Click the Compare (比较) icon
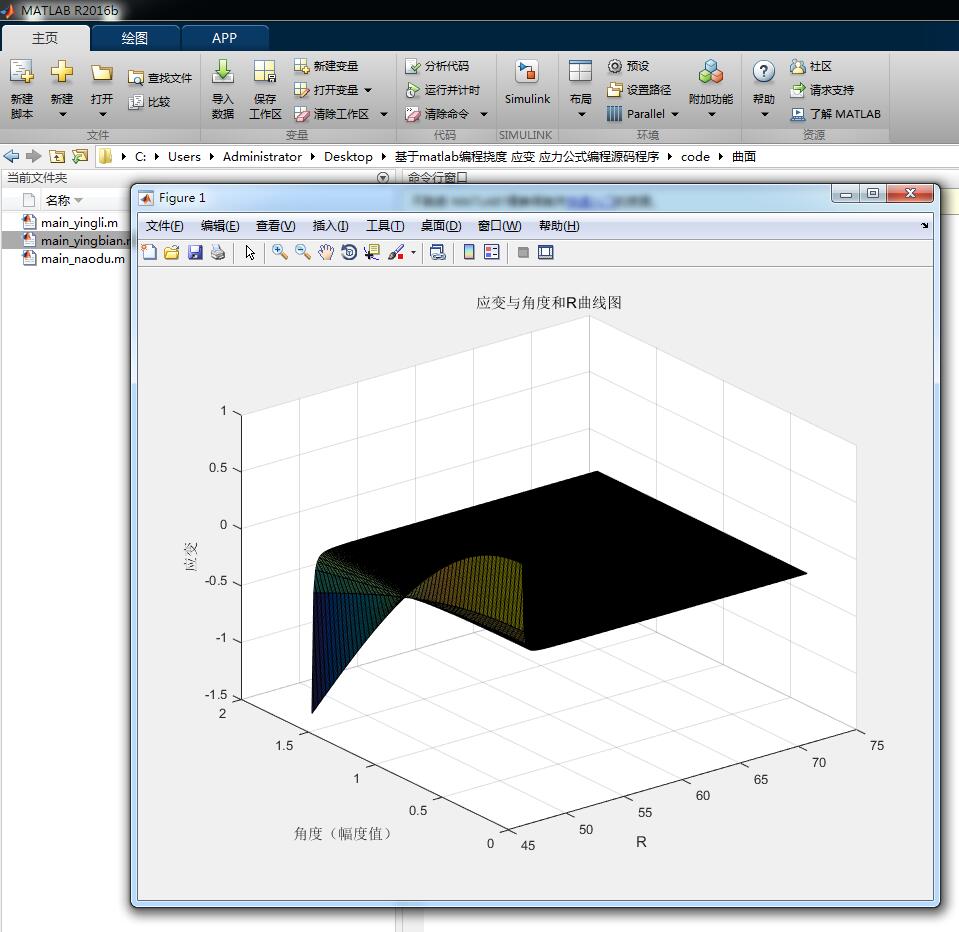The height and width of the screenshot is (932, 959). 135,102
